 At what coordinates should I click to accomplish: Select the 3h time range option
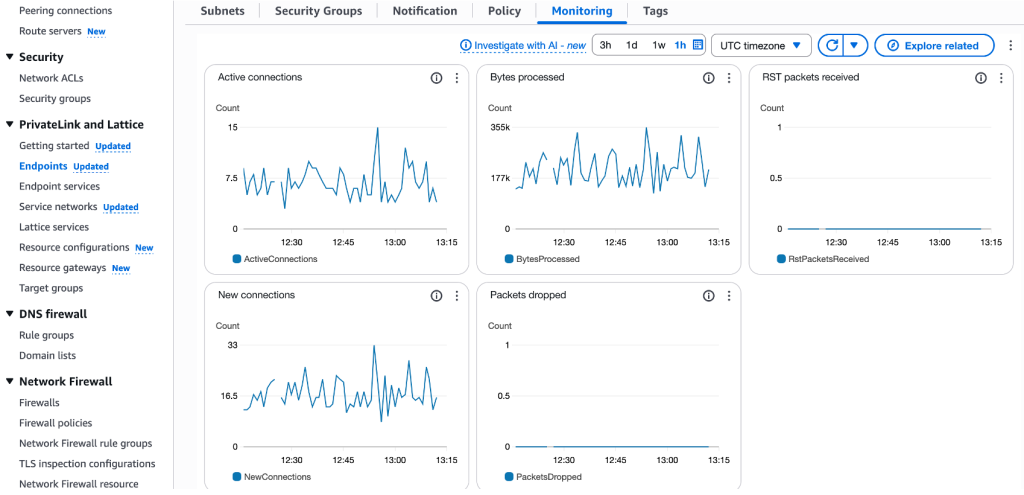pyautogui.click(x=605, y=45)
